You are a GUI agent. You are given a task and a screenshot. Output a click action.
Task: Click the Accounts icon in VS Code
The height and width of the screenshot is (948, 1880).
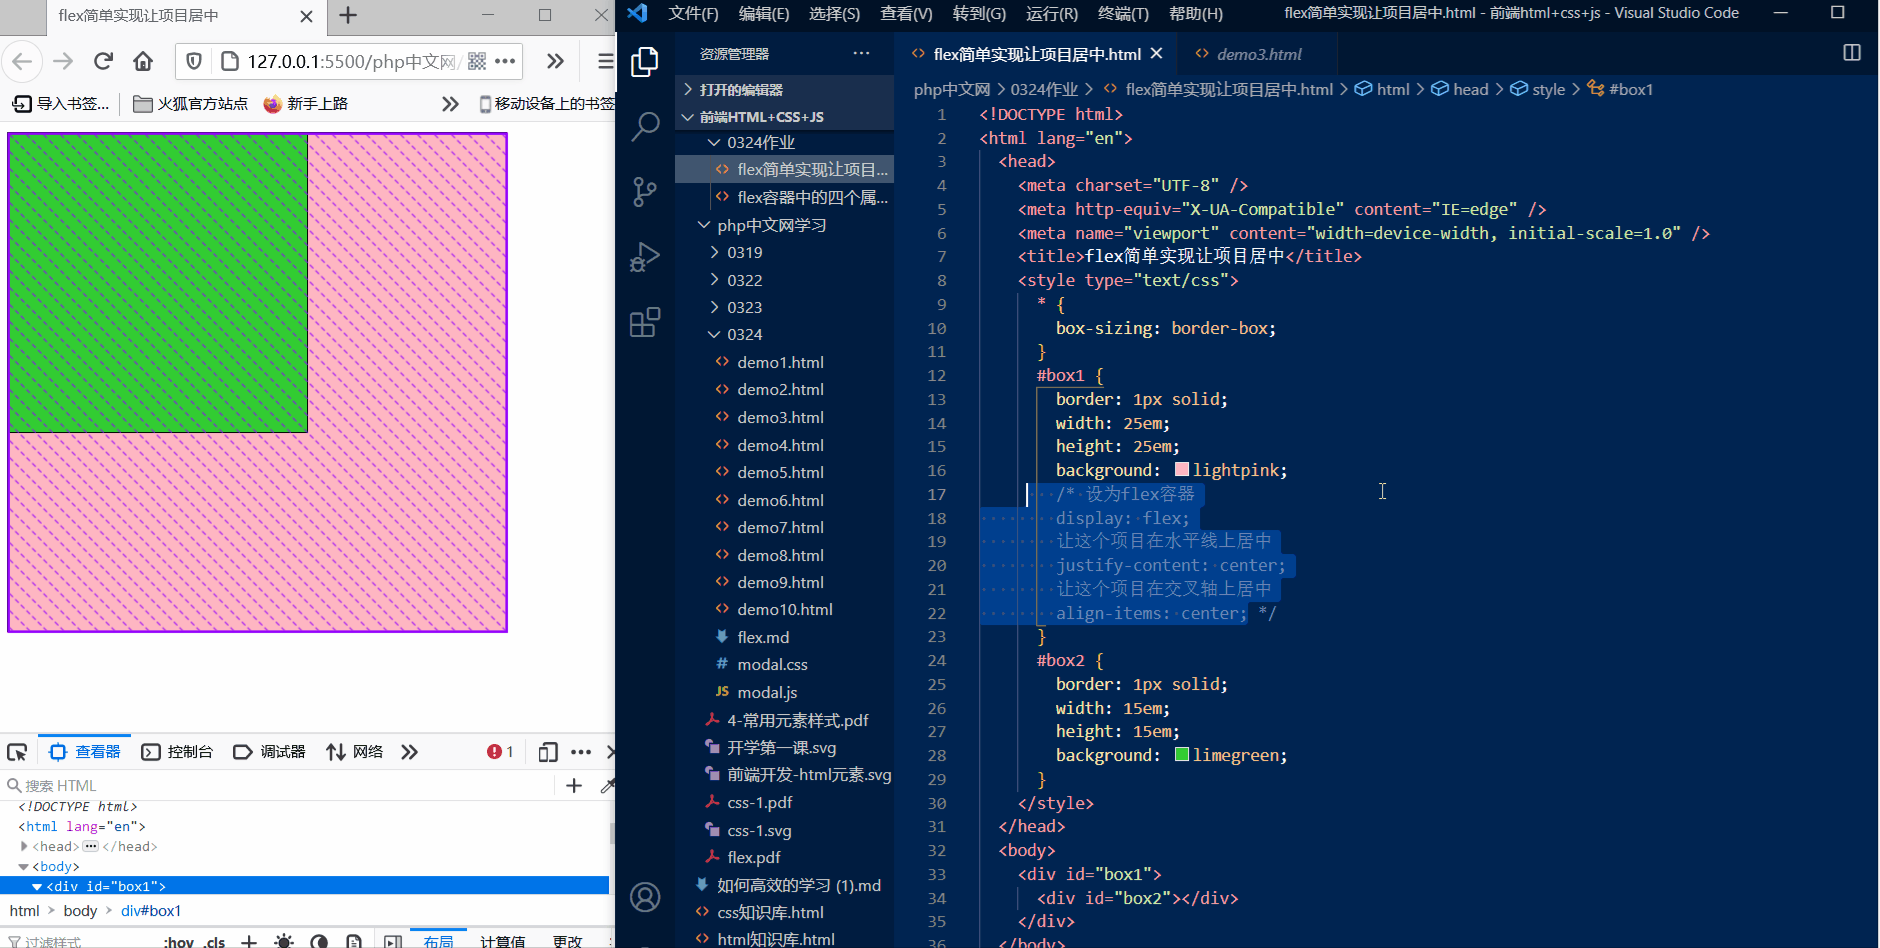point(645,897)
